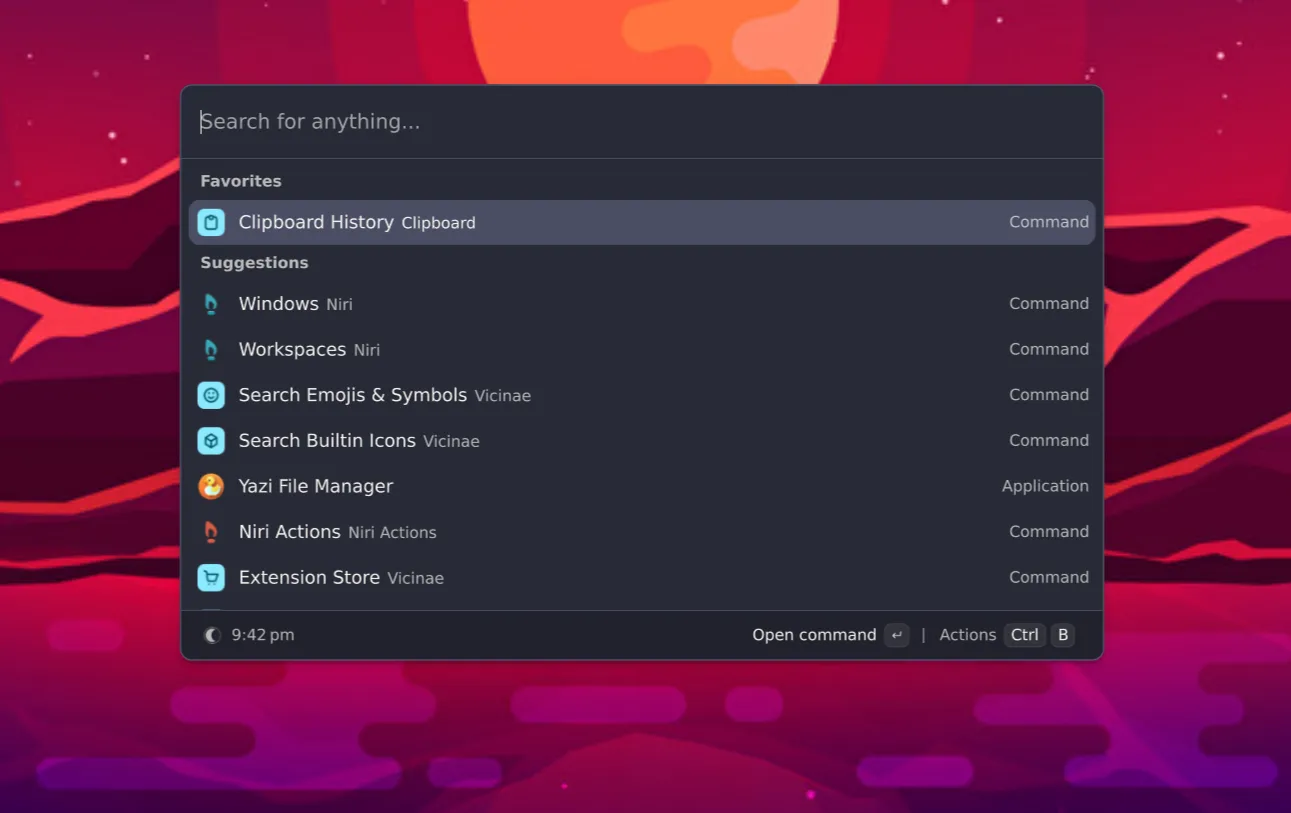Click 'Command' label on the Windows row

(1049, 303)
